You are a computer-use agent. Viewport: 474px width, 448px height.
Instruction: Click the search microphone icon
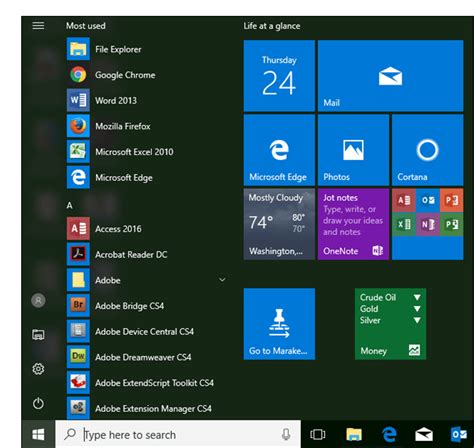(286, 434)
